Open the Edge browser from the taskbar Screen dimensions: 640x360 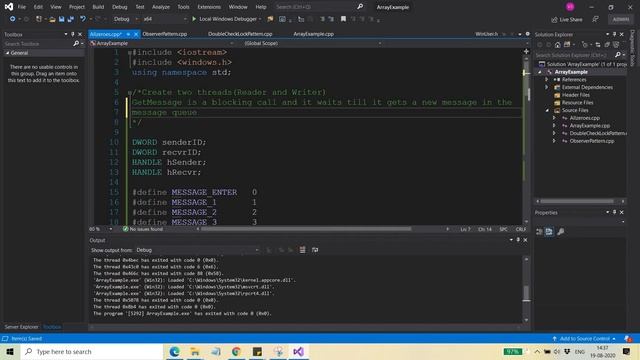tap(174, 351)
